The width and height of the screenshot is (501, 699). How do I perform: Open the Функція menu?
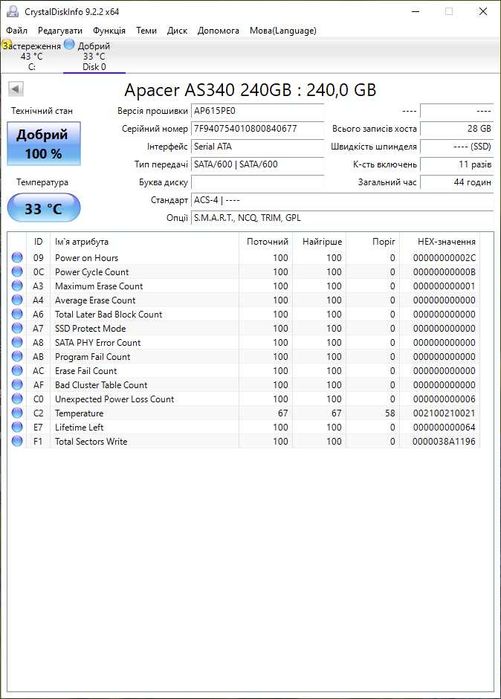109,30
